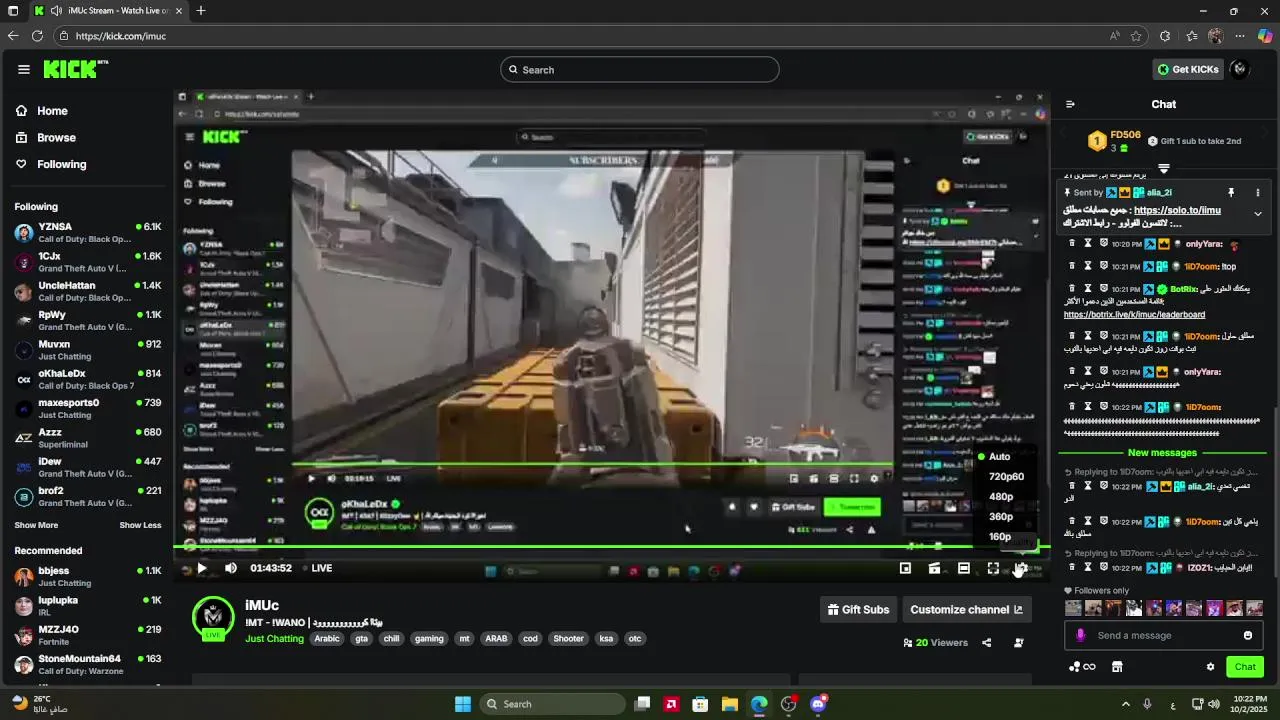Open maxesports0 channel in sidebar
The height and width of the screenshot is (720, 1280).
click(87, 409)
